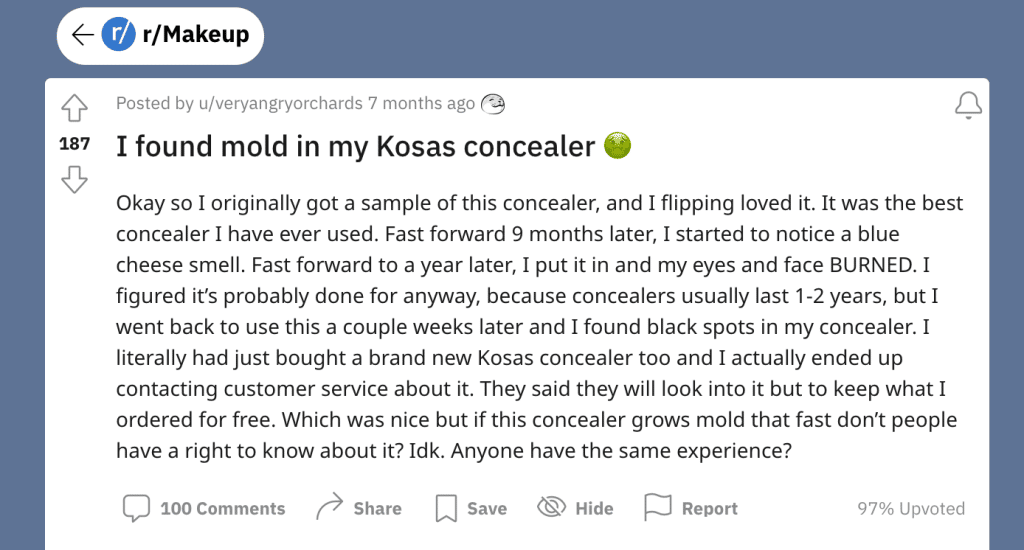Click the share arrow icon
Image resolution: width=1024 pixels, height=550 pixels.
[330, 507]
